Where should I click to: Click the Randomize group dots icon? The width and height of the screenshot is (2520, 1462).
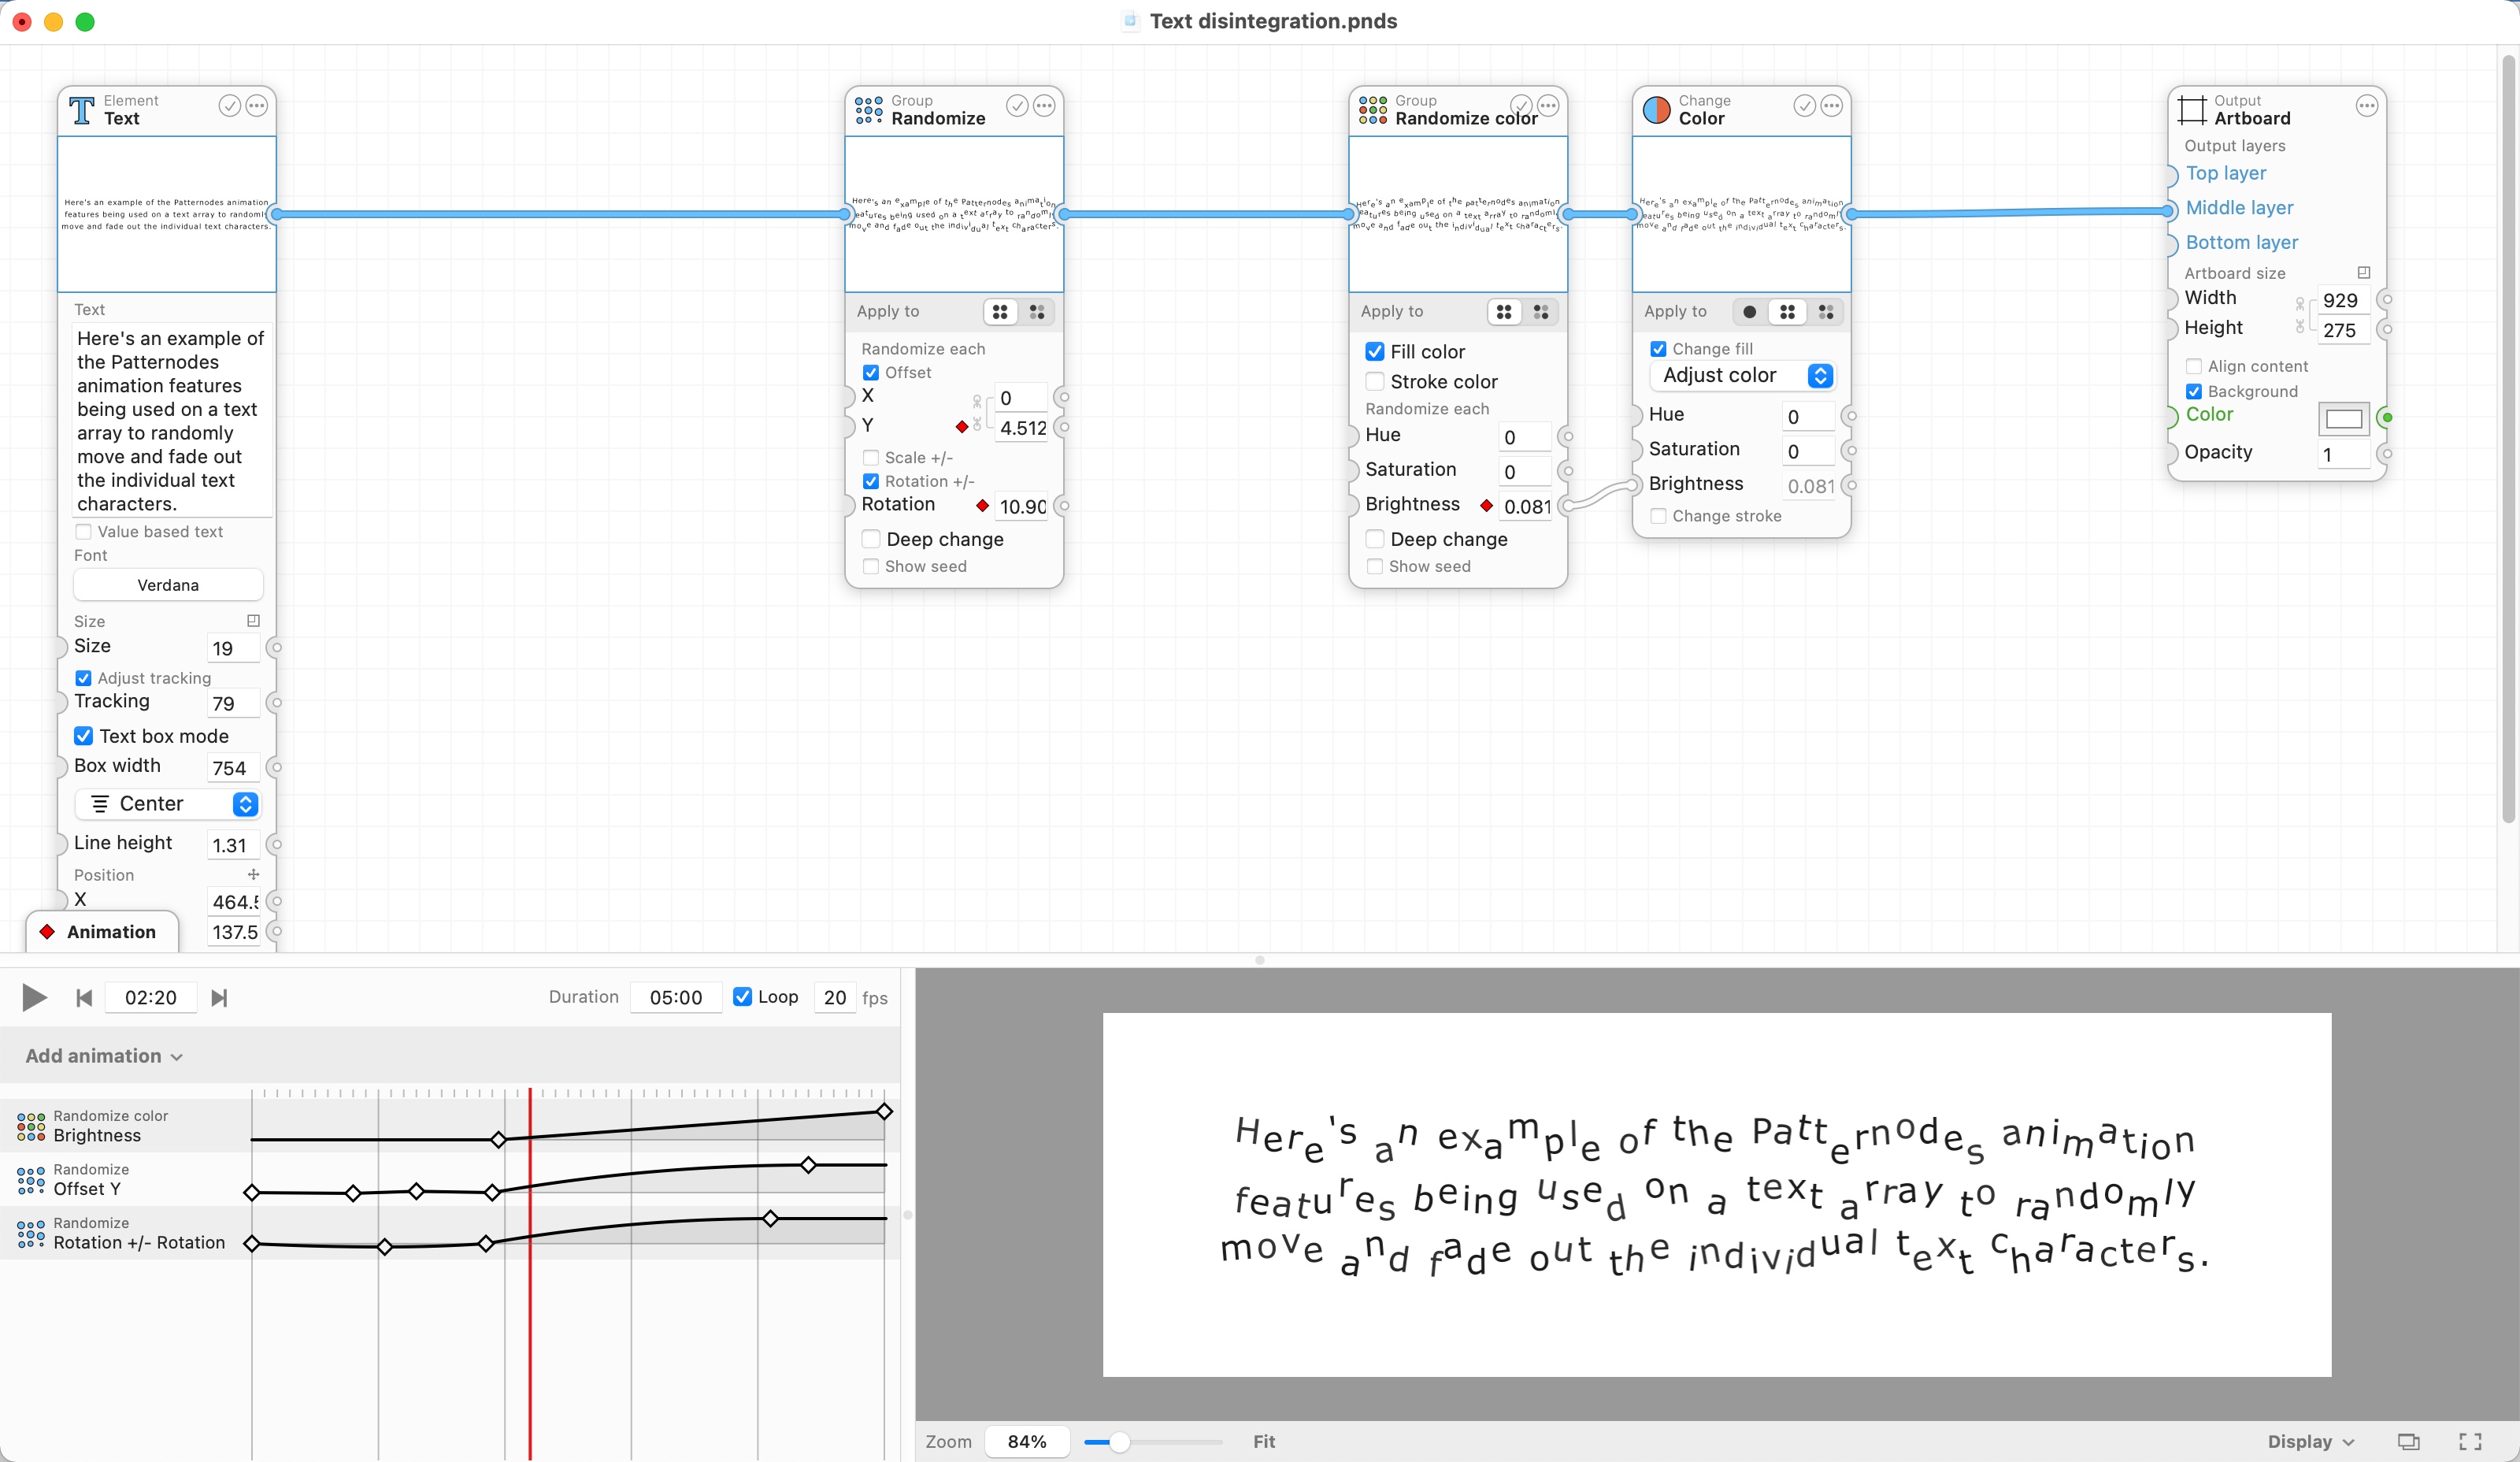tap(869, 110)
